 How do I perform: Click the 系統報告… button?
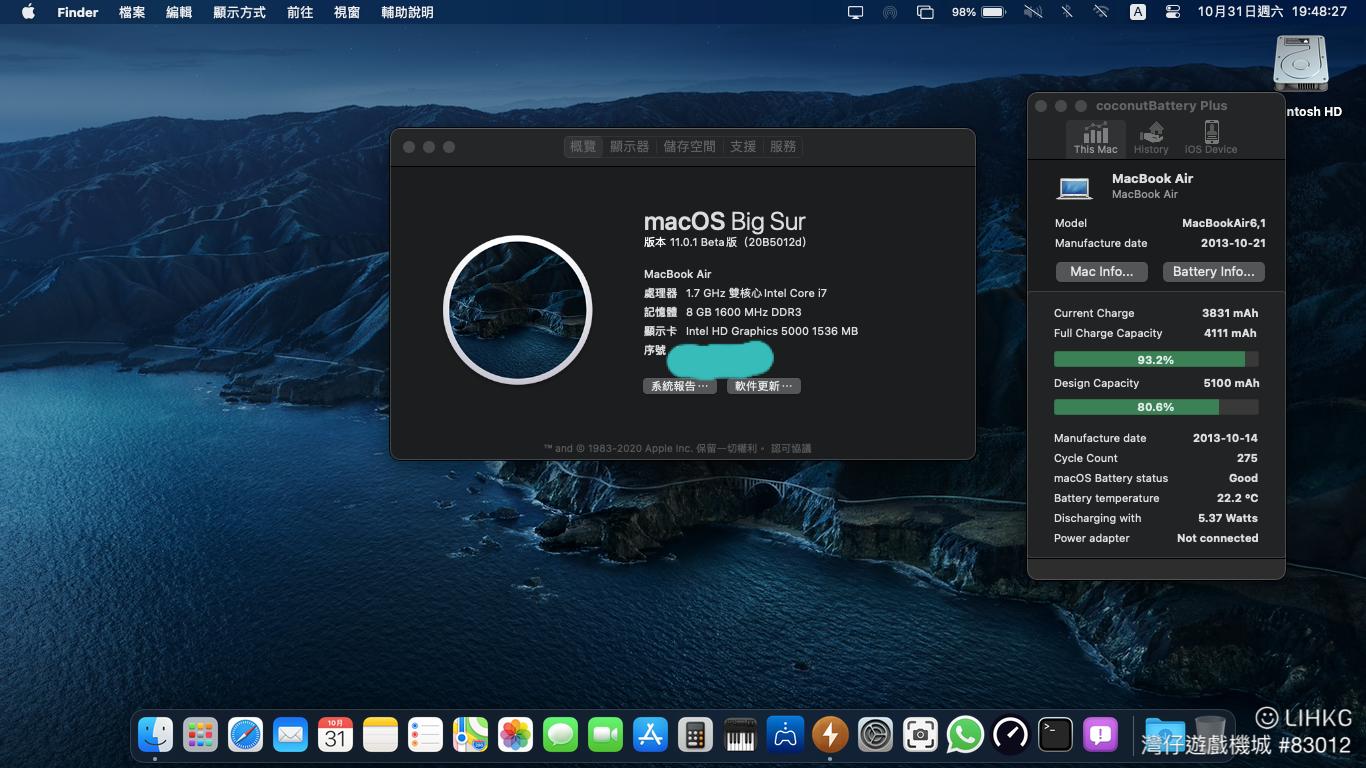[680, 386]
